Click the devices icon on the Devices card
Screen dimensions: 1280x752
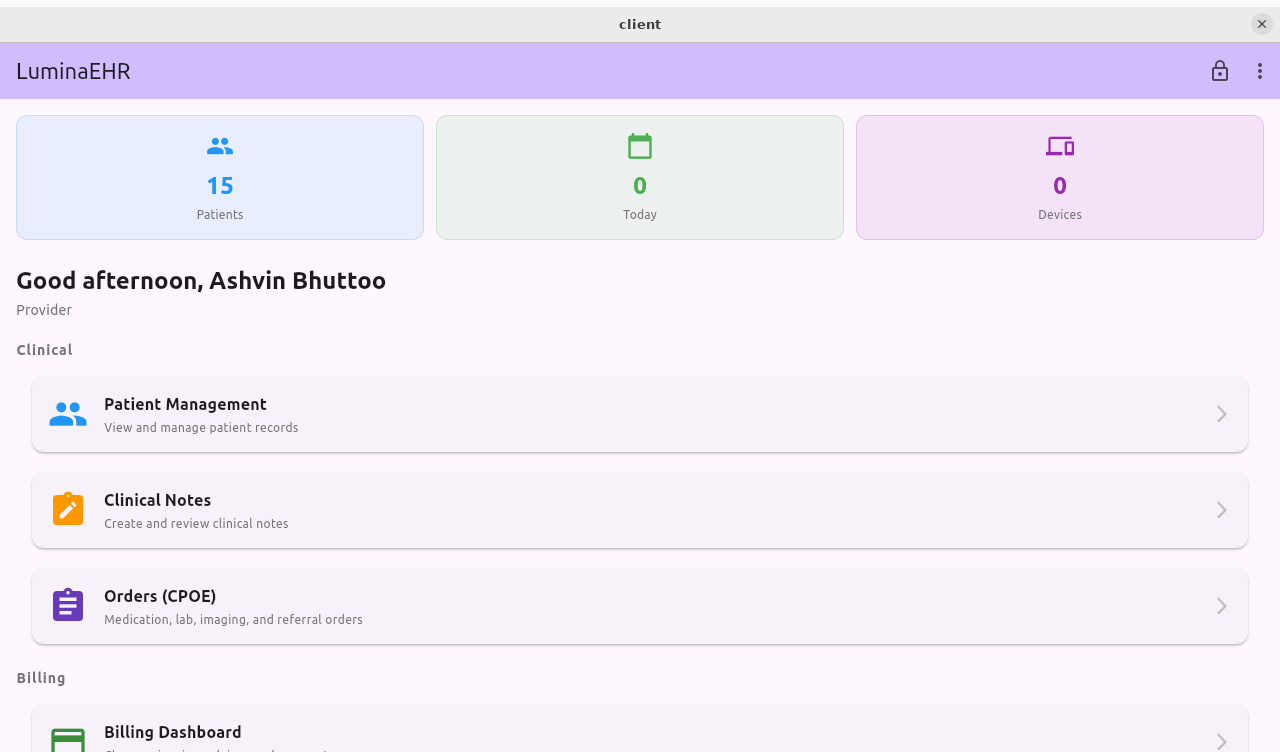pyautogui.click(x=1060, y=145)
